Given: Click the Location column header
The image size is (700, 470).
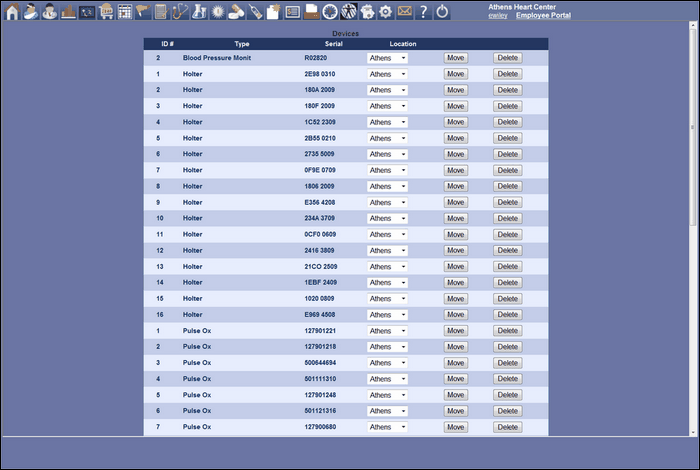Looking at the screenshot, I should [x=403, y=44].
